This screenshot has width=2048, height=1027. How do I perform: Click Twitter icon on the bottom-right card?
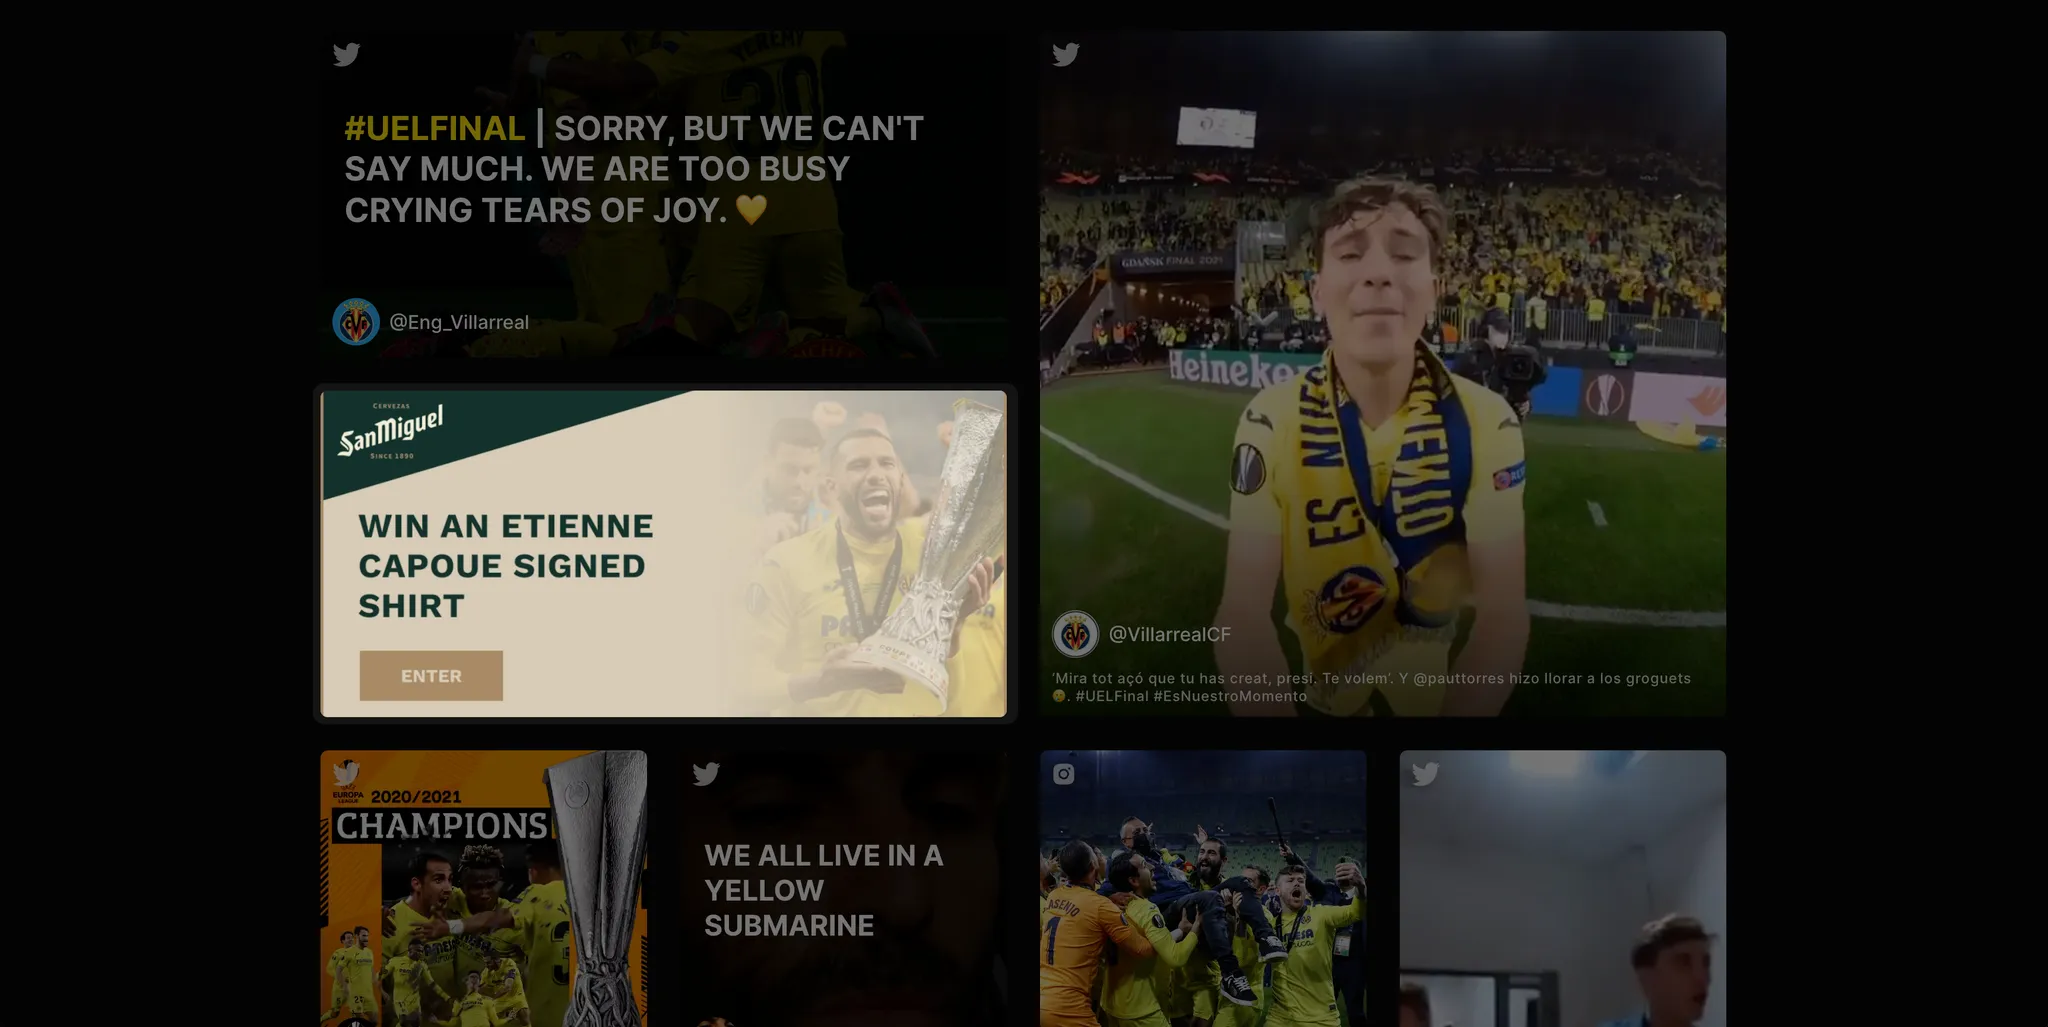[x=1425, y=773]
